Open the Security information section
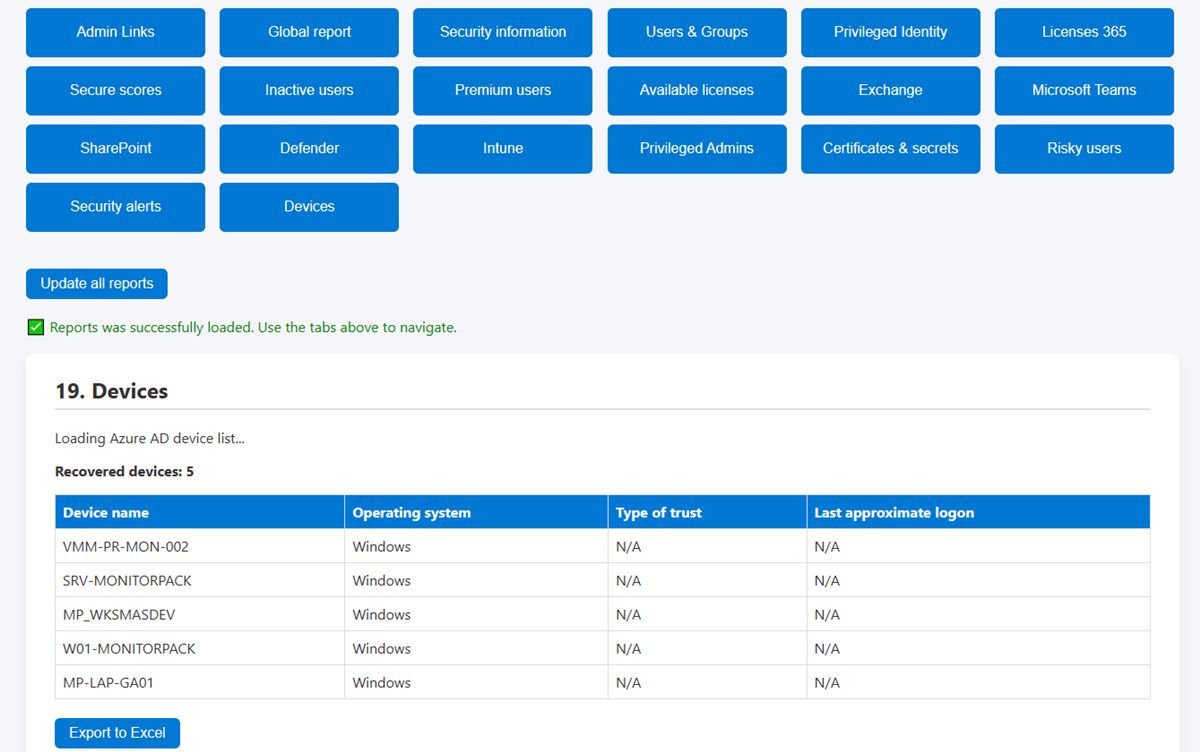The image size is (1200, 752). click(x=502, y=32)
